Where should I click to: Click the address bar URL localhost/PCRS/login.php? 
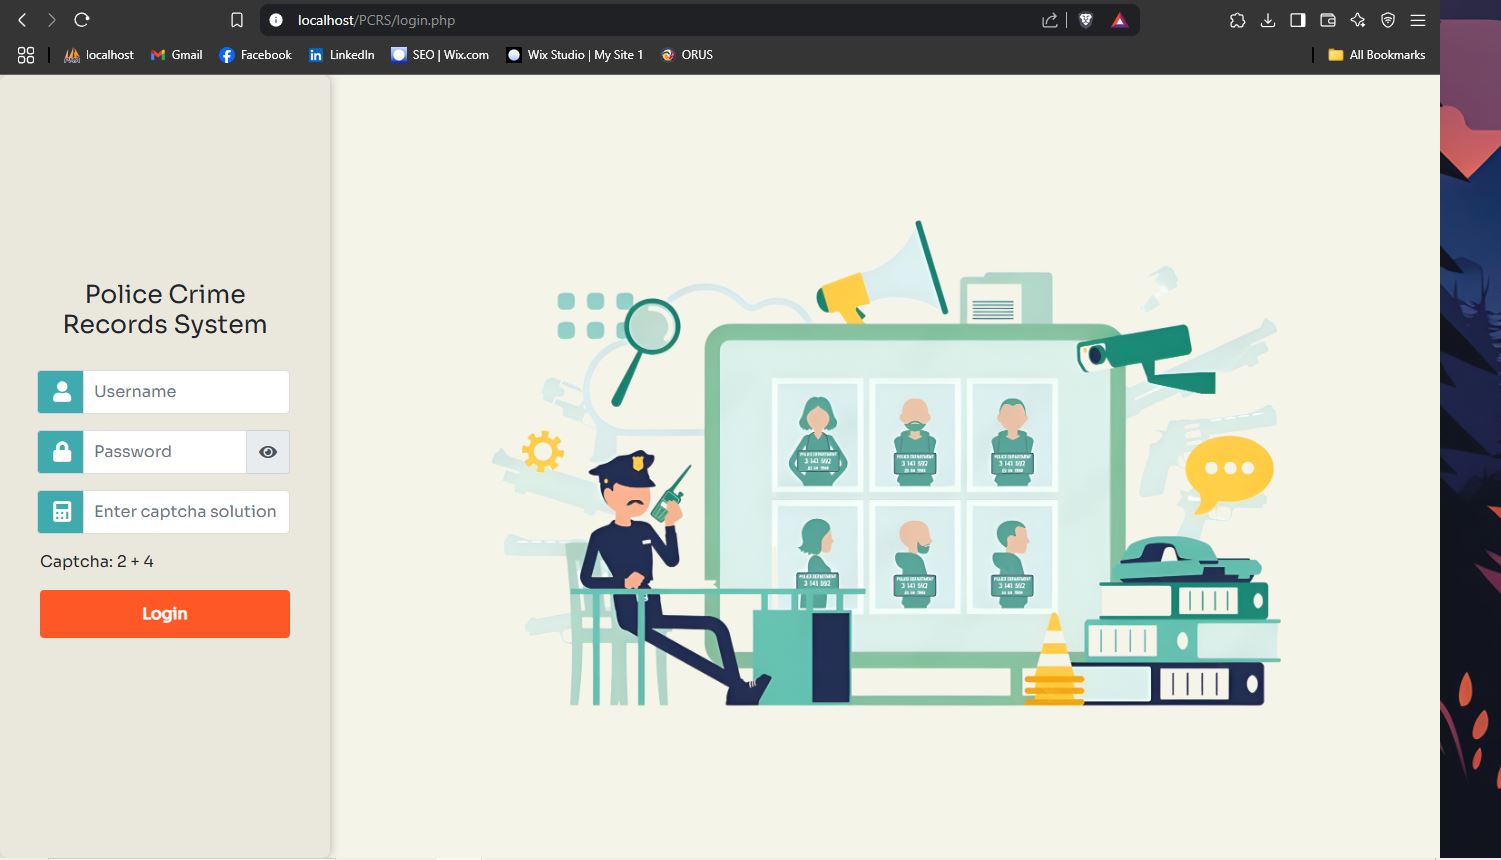pos(376,20)
